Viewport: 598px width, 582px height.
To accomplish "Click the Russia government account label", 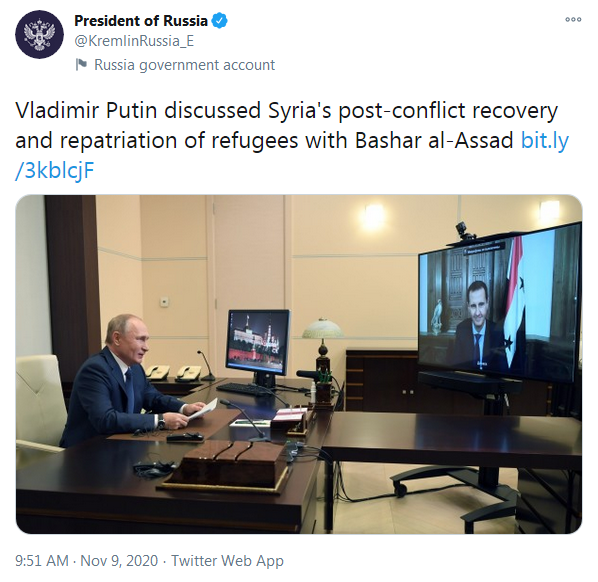I will [184, 65].
